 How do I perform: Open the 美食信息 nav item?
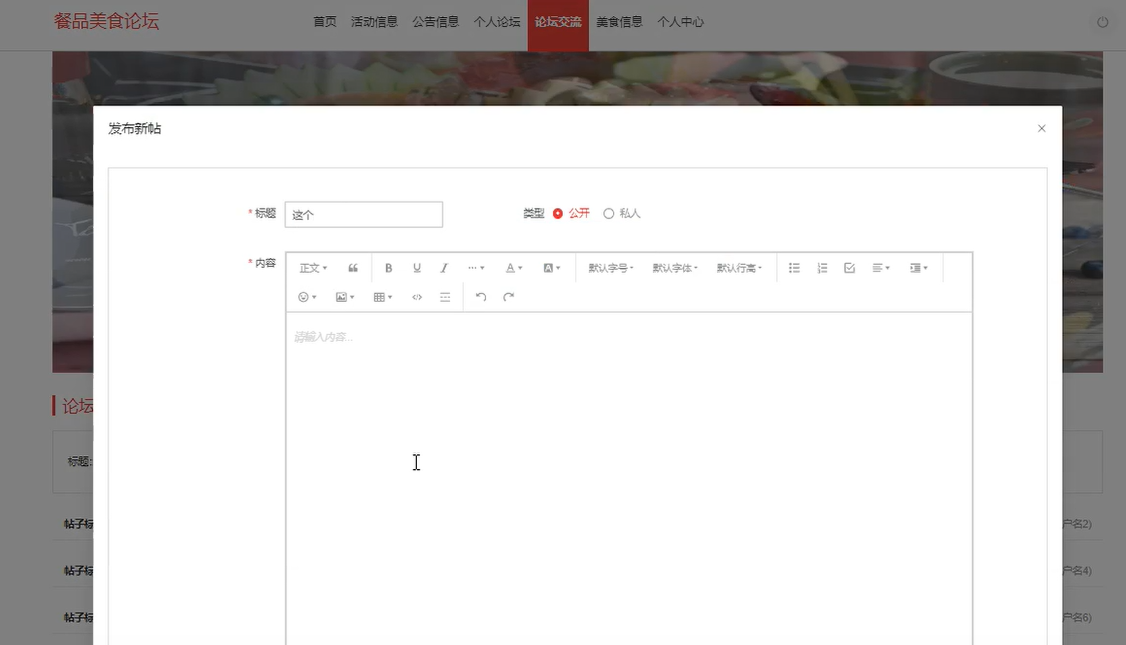point(619,22)
